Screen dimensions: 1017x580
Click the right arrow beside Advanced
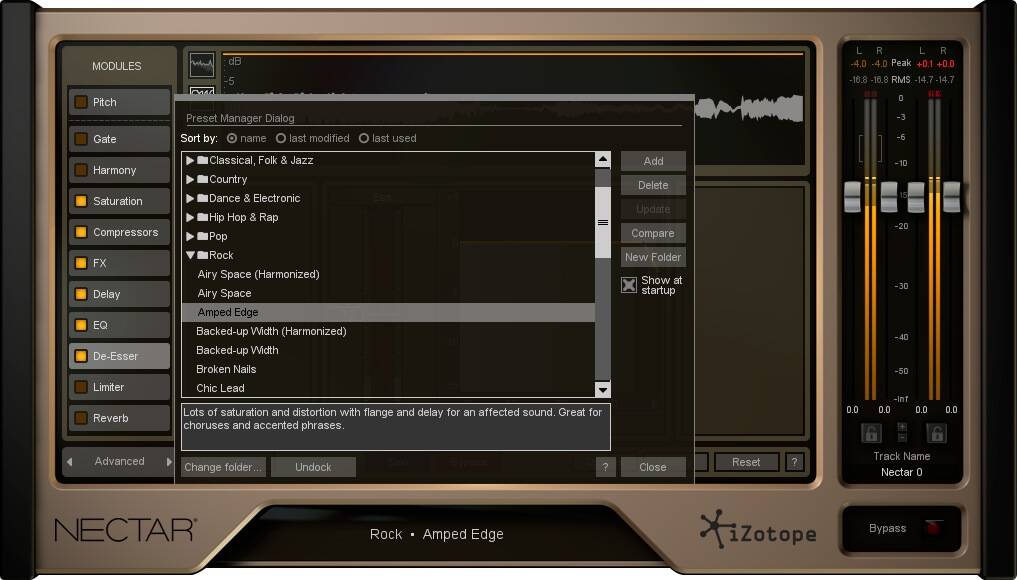[x=169, y=462]
